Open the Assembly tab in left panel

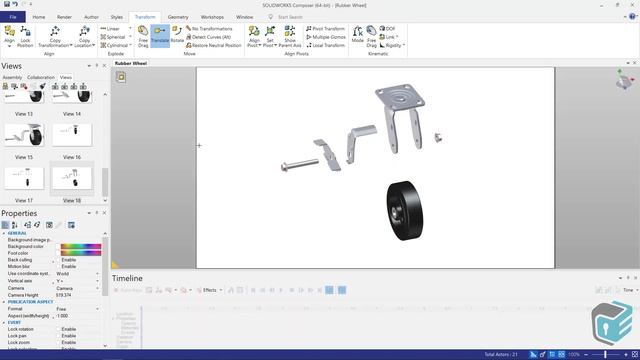tap(12, 77)
